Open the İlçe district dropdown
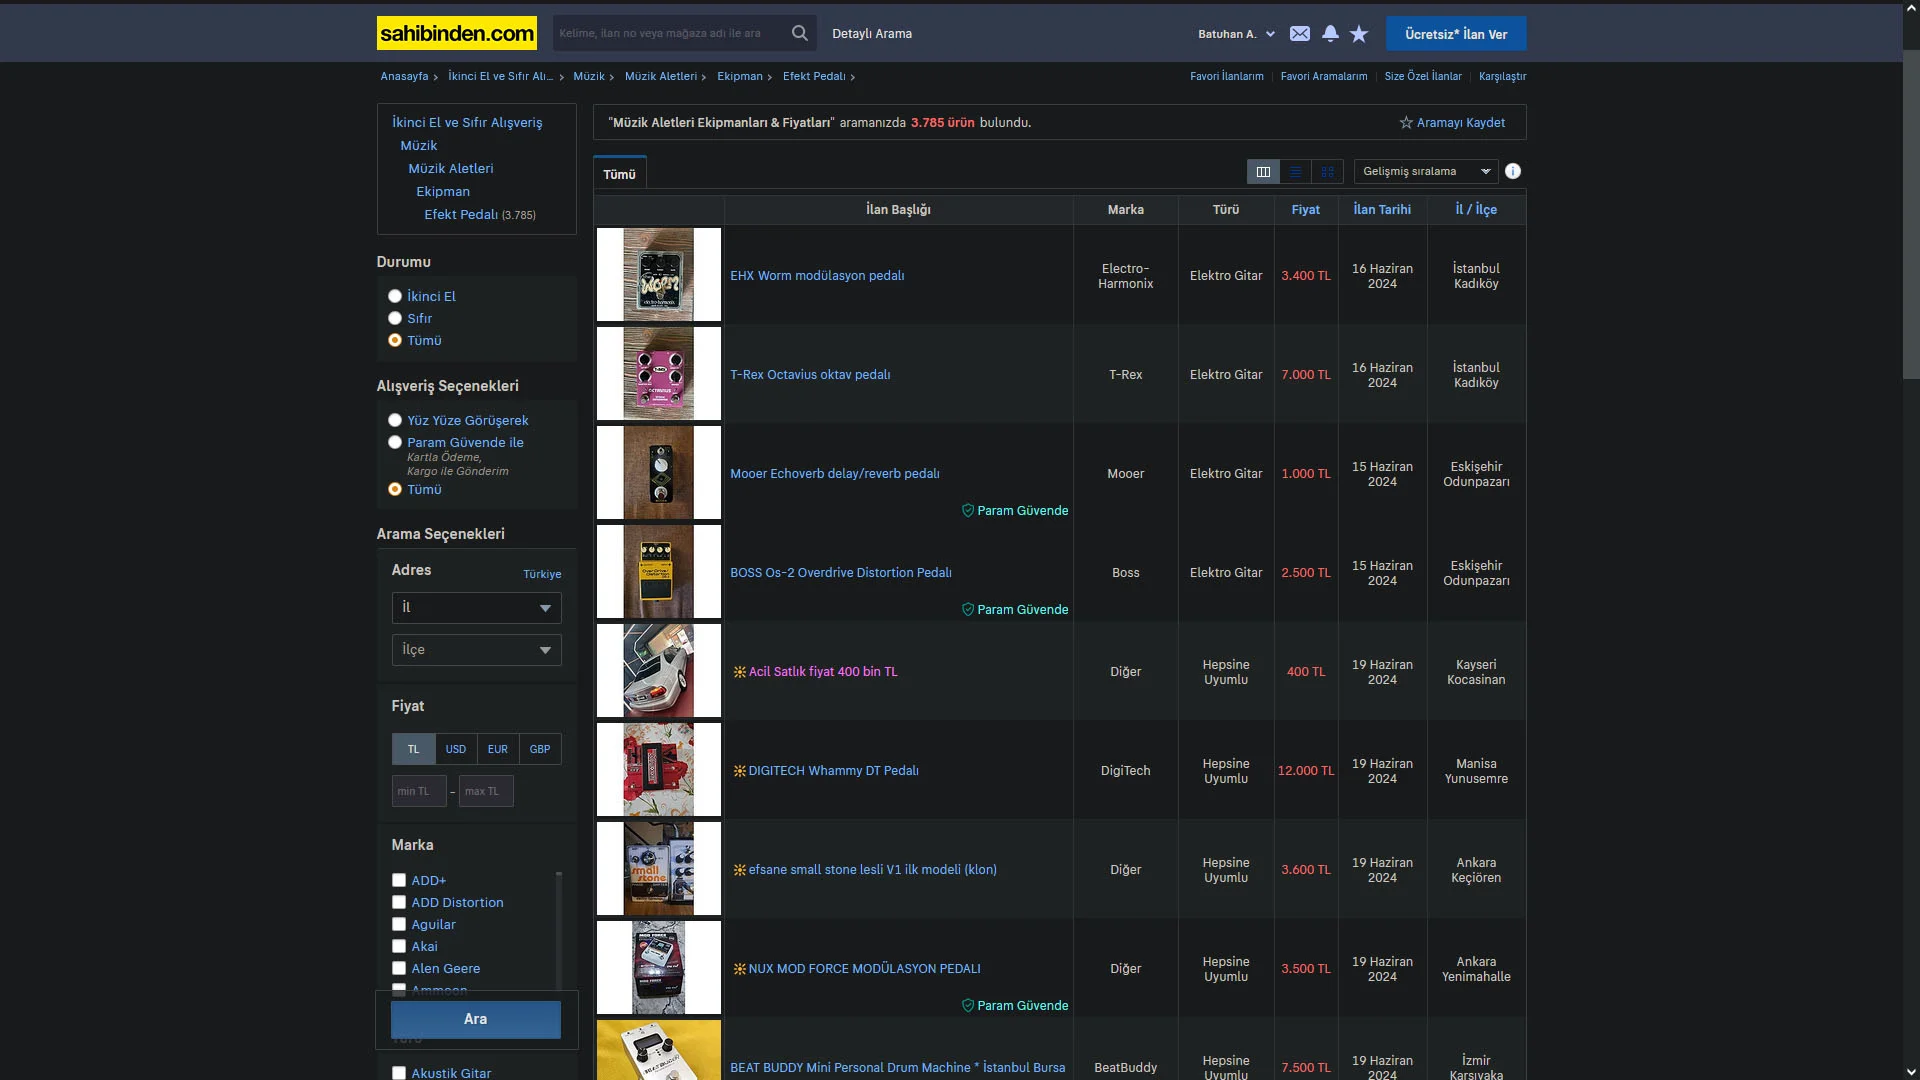The width and height of the screenshot is (1920, 1080). coord(476,650)
